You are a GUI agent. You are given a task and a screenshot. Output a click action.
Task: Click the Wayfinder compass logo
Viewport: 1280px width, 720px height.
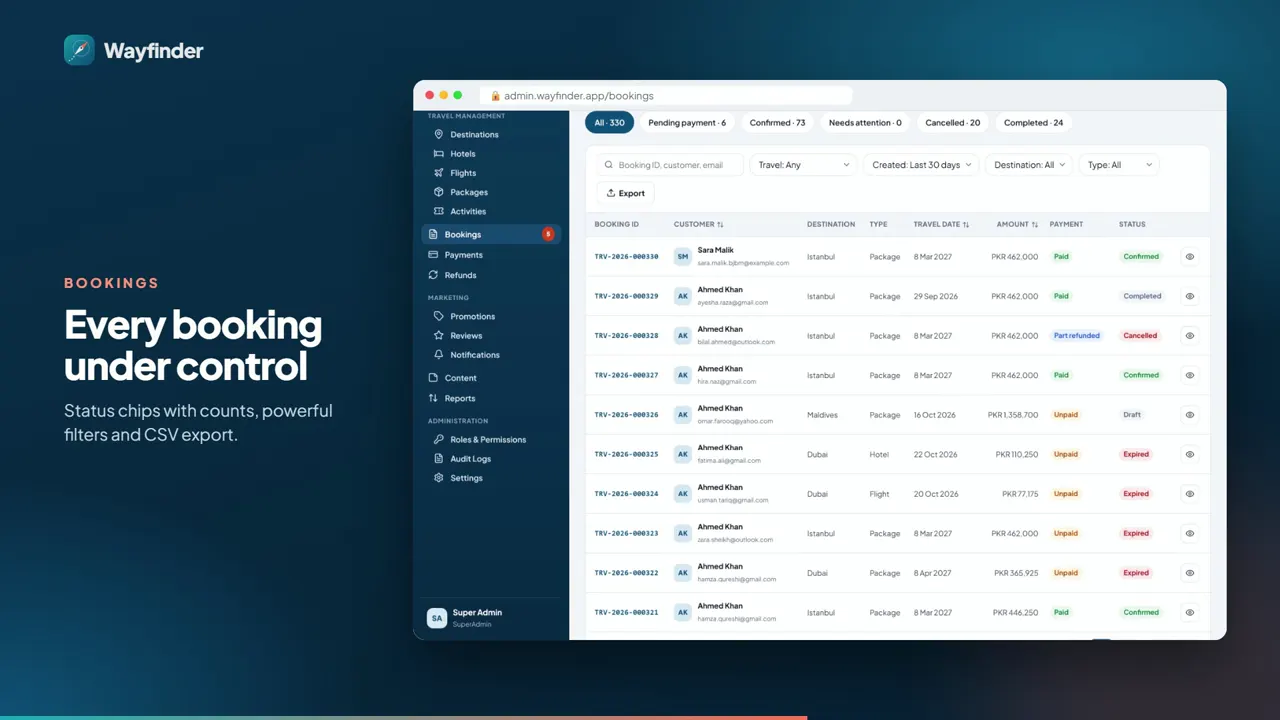point(79,50)
